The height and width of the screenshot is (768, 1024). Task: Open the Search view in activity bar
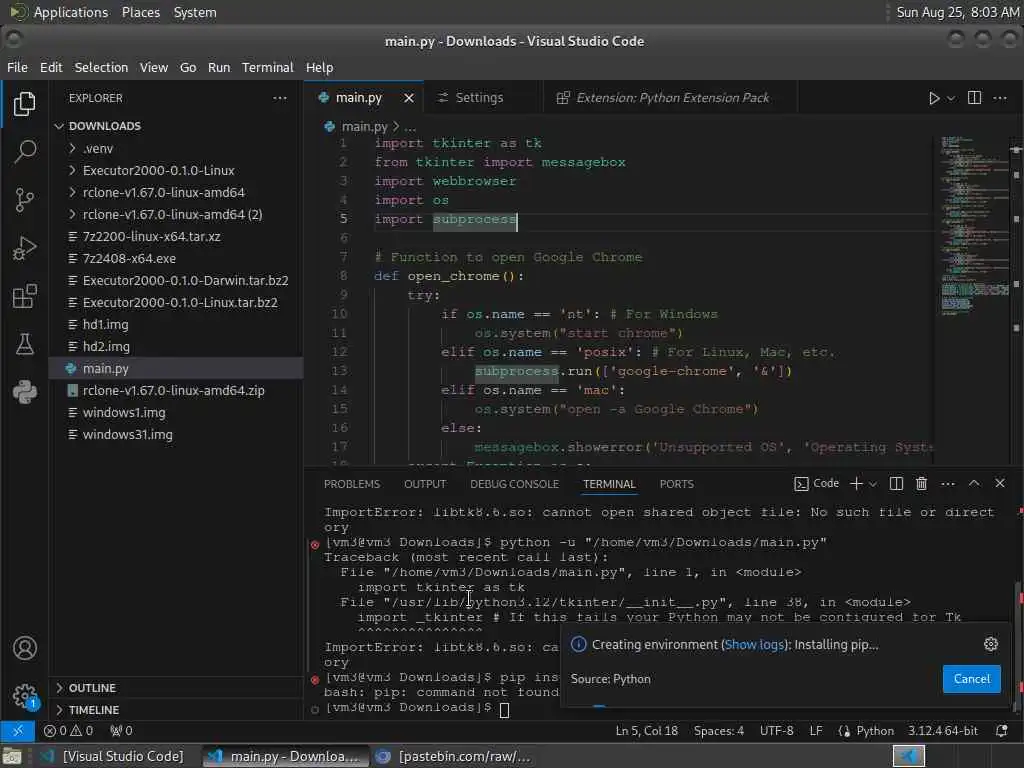point(24,152)
